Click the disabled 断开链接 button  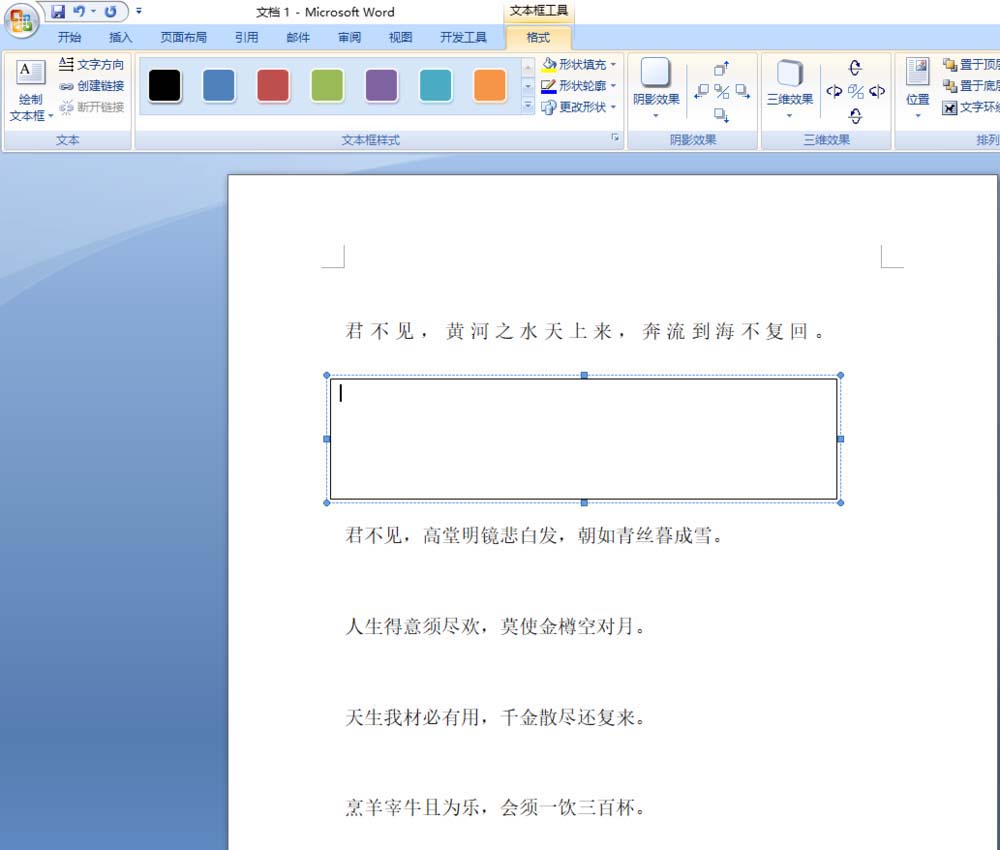tap(91, 107)
